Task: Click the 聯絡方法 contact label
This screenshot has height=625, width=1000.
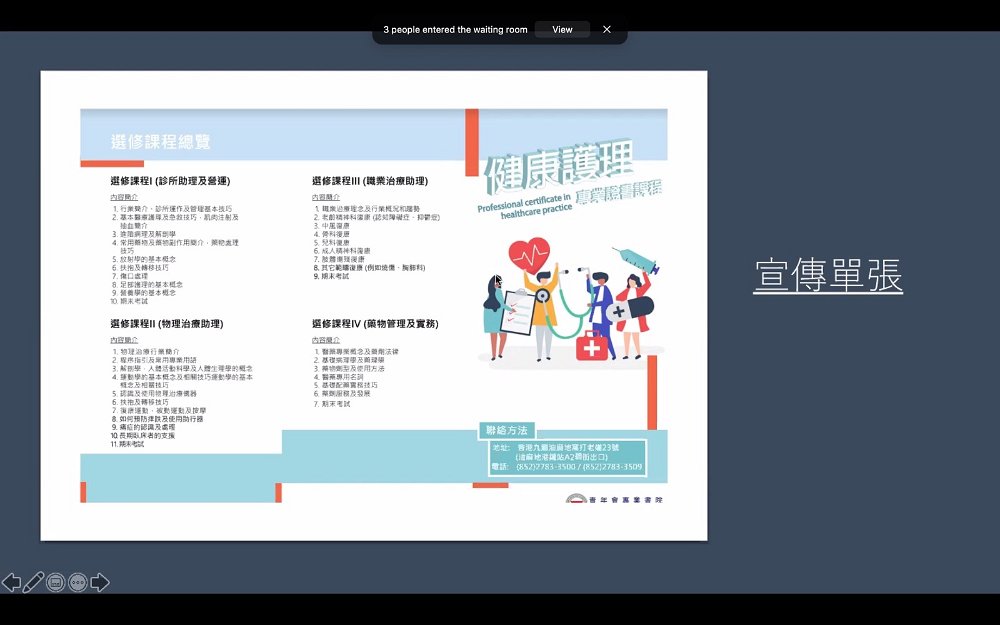Action: pos(507,430)
